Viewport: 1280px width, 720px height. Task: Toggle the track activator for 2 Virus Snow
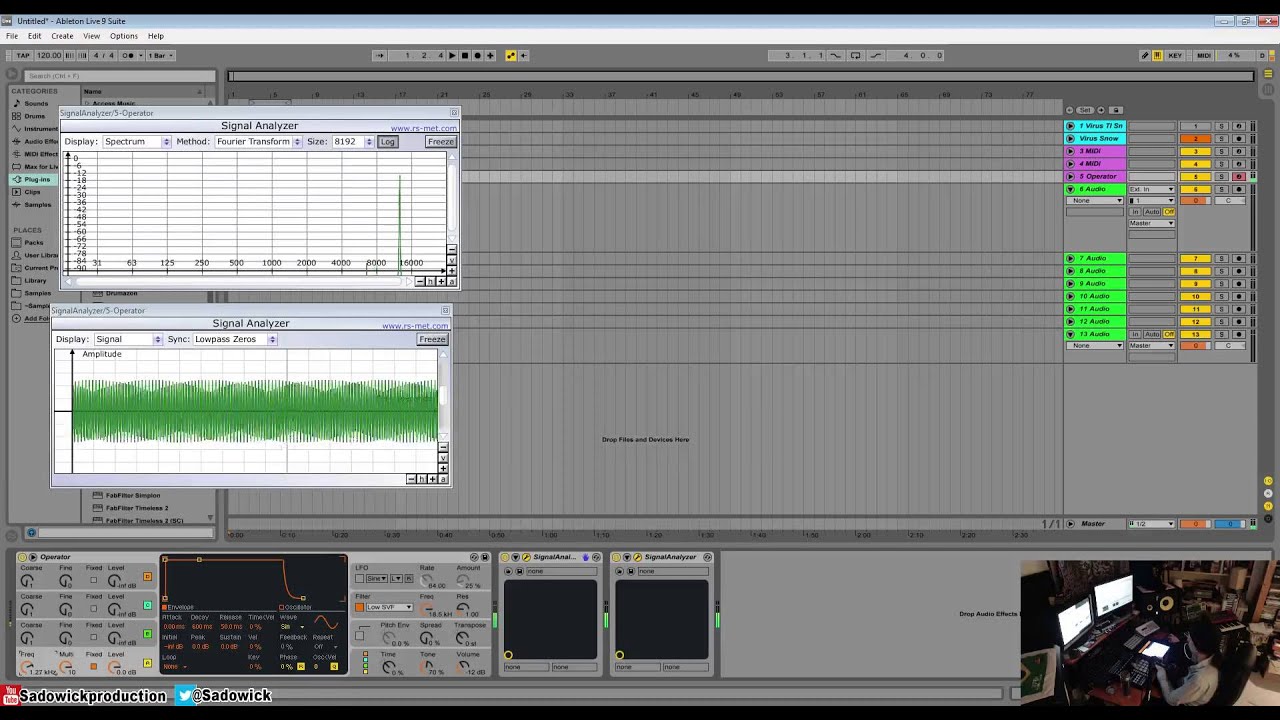[x=1195, y=139]
